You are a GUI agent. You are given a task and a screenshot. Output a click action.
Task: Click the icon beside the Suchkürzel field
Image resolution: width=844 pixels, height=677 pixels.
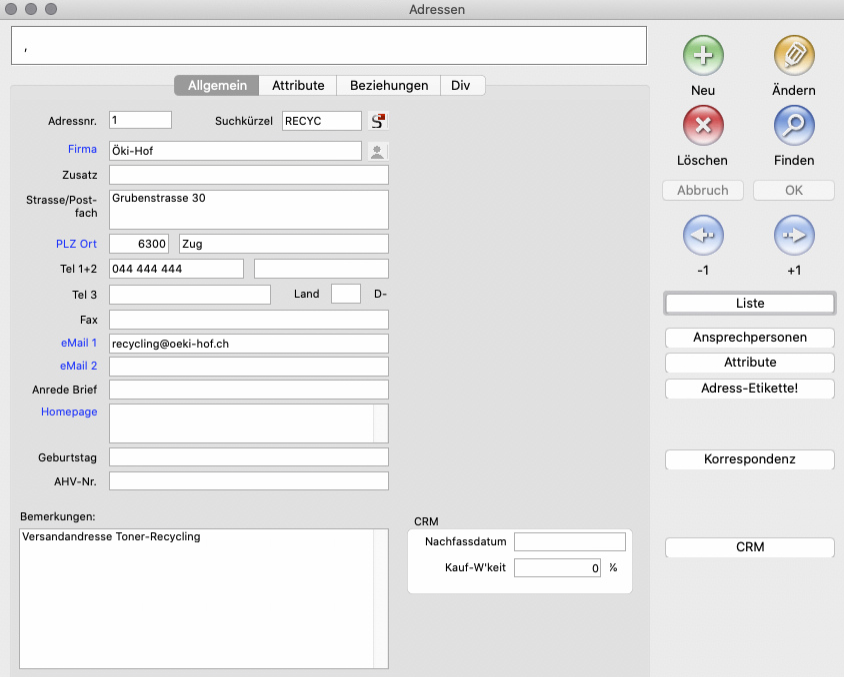pyautogui.click(x=378, y=121)
